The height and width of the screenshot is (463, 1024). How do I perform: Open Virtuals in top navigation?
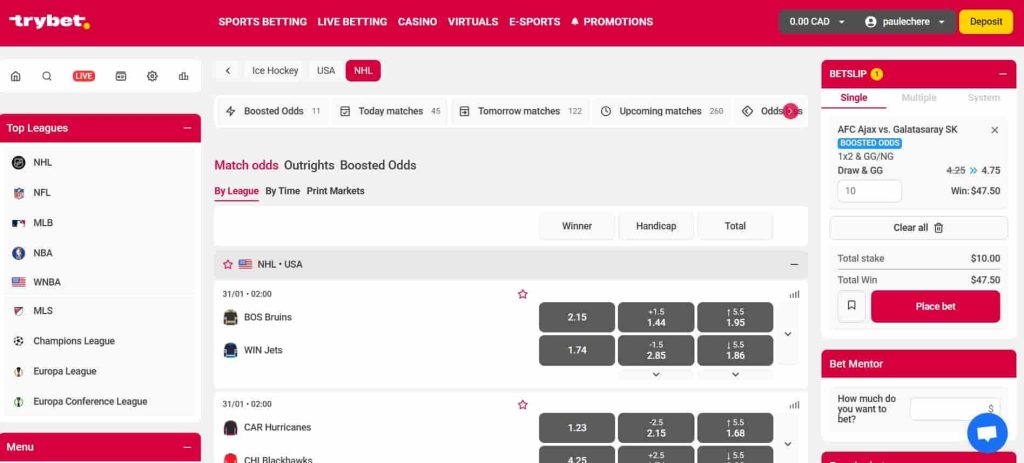[473, 22]
